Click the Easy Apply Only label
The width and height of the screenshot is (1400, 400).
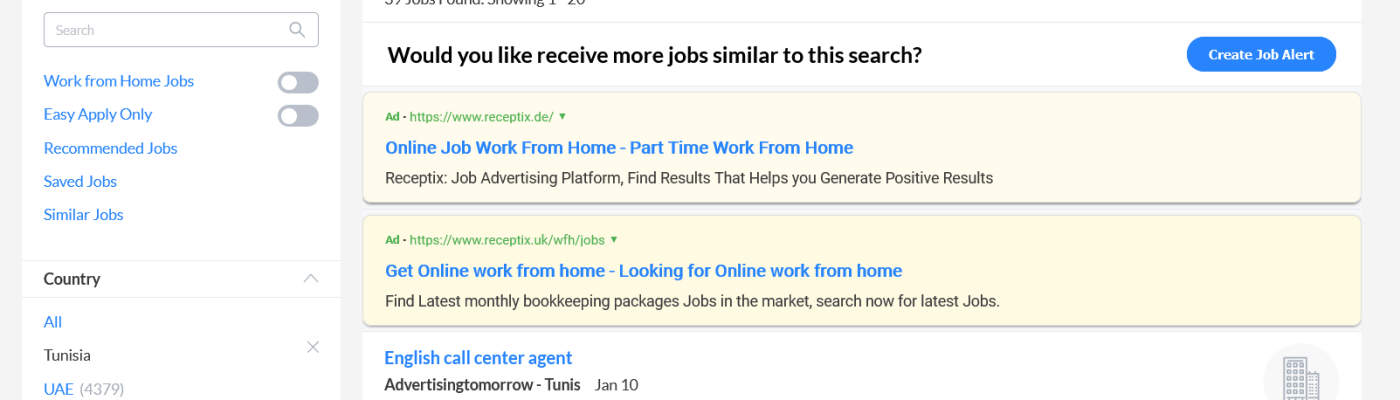point(97,115)
